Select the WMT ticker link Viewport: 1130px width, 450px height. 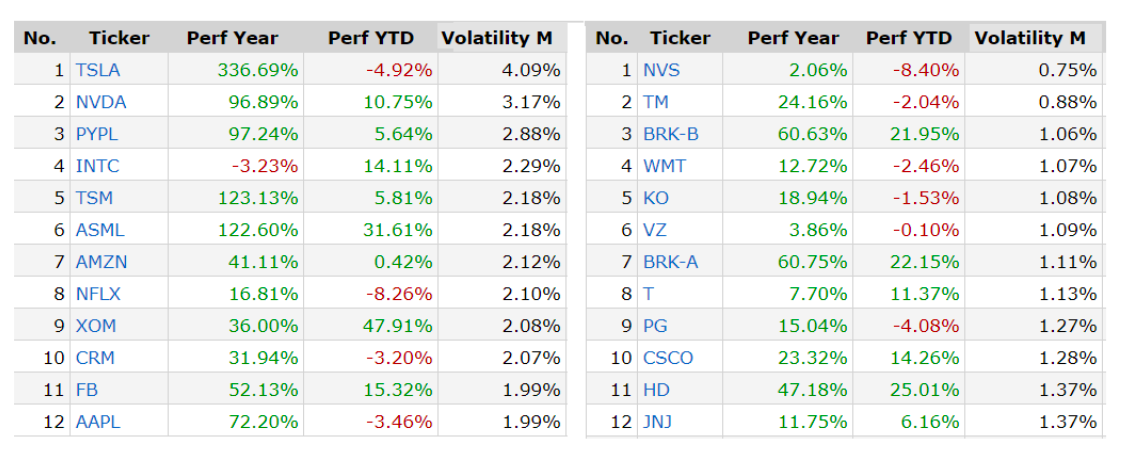pos(664,166)
